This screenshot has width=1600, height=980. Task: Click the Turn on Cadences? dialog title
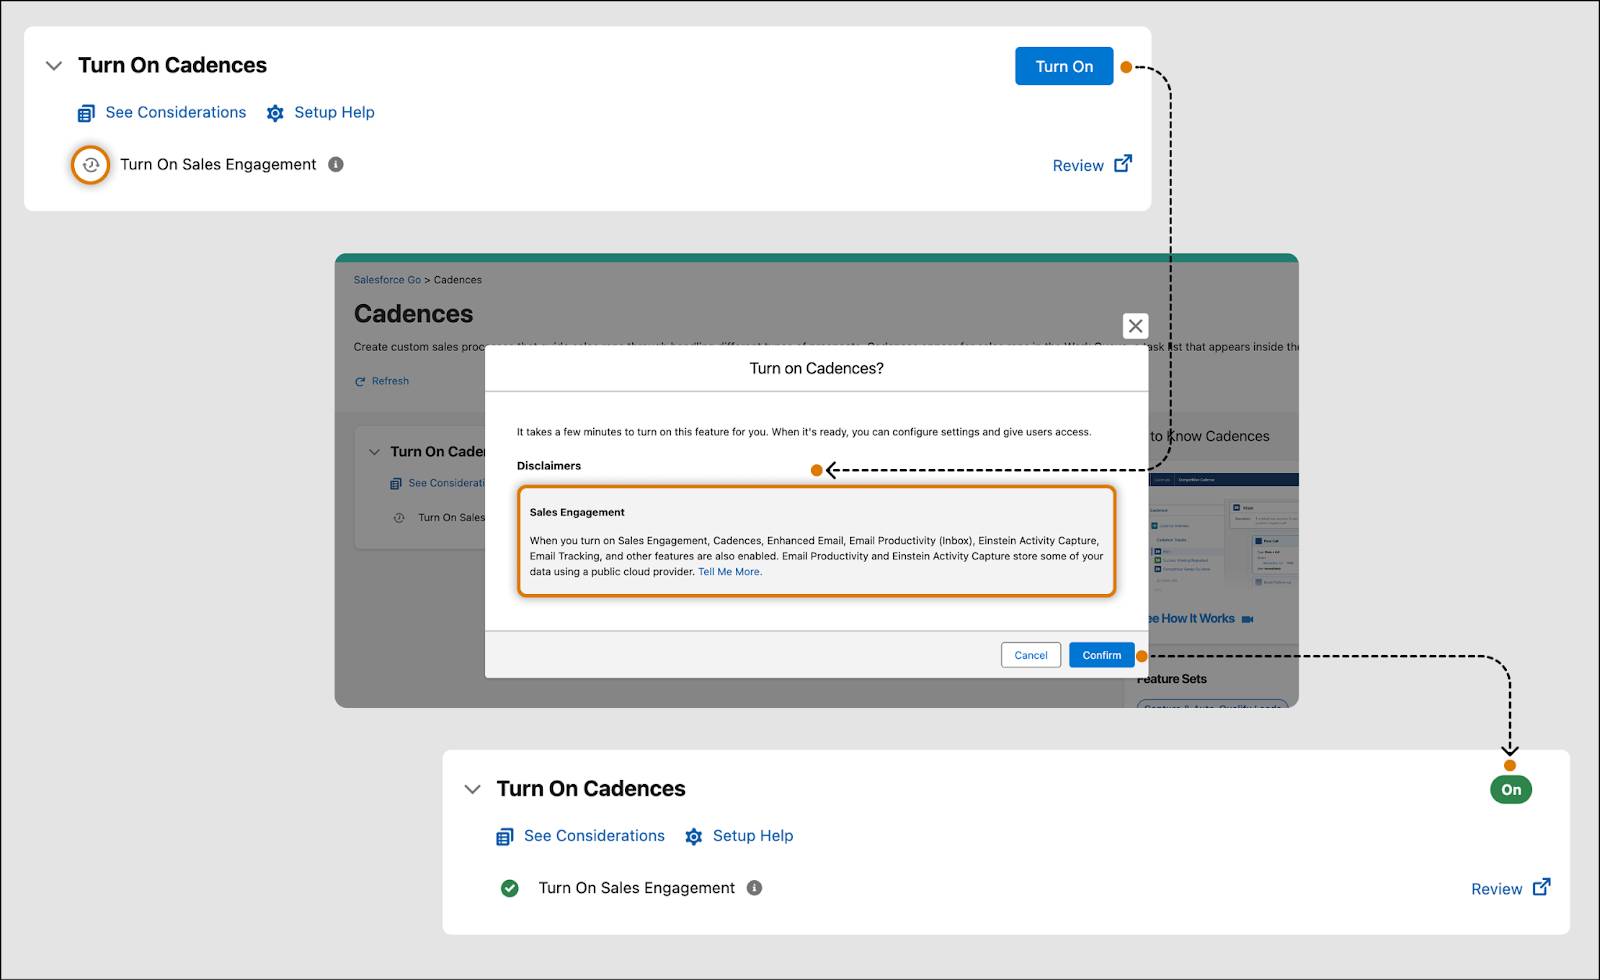pos(816,368)
